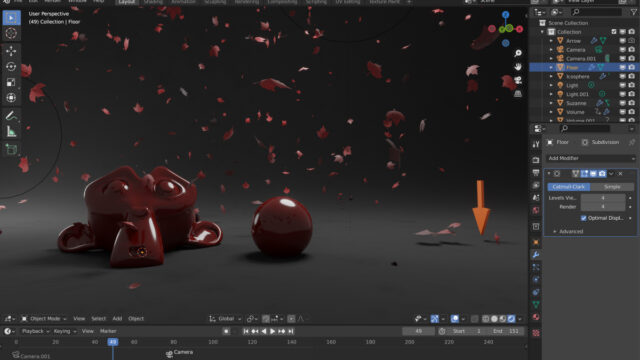This screenshot has height=360, width=640.
Task: Toggle render visibility for Light
Action: click(x=631, y=85)
